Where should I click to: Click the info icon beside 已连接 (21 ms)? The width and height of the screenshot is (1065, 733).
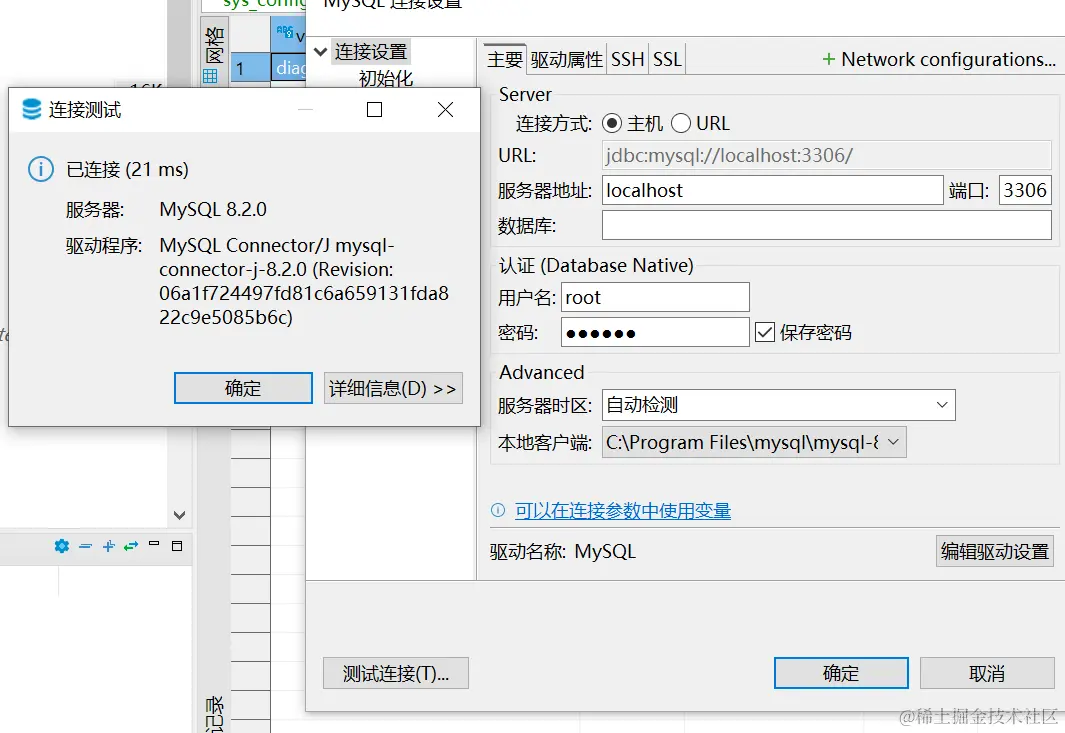[x=41, y=169]
